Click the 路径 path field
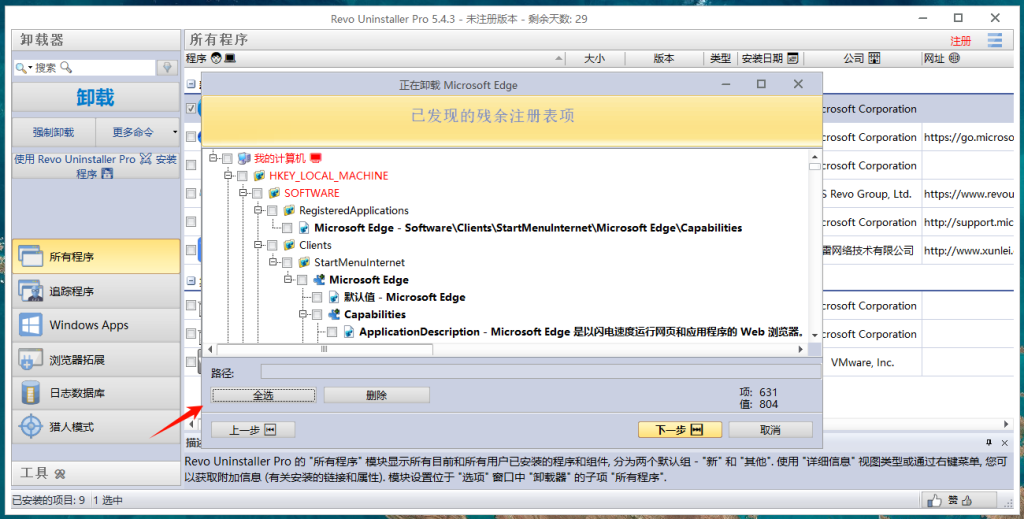This screenshot has width=1024, height=519. [x=541, y=372]
